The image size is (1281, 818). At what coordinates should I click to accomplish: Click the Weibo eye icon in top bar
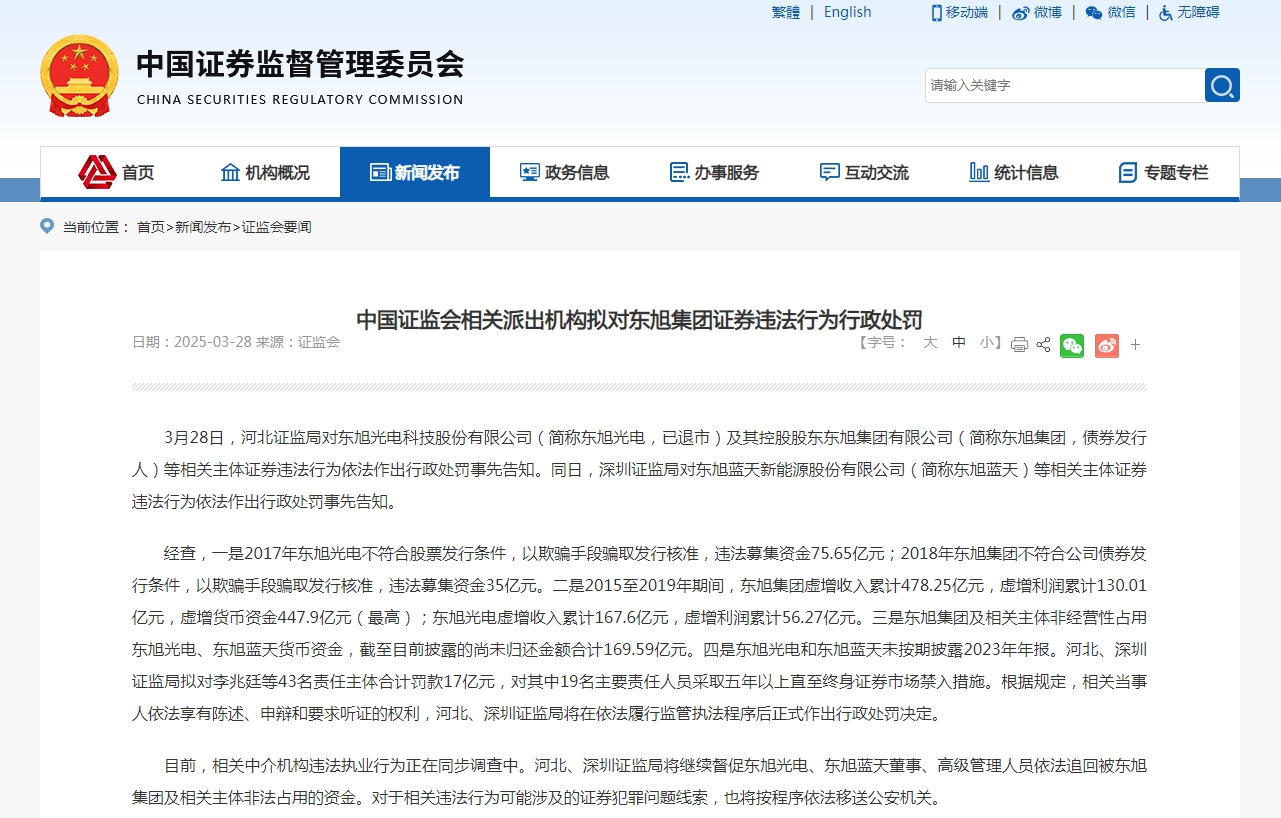click(x=1020, y=13)
